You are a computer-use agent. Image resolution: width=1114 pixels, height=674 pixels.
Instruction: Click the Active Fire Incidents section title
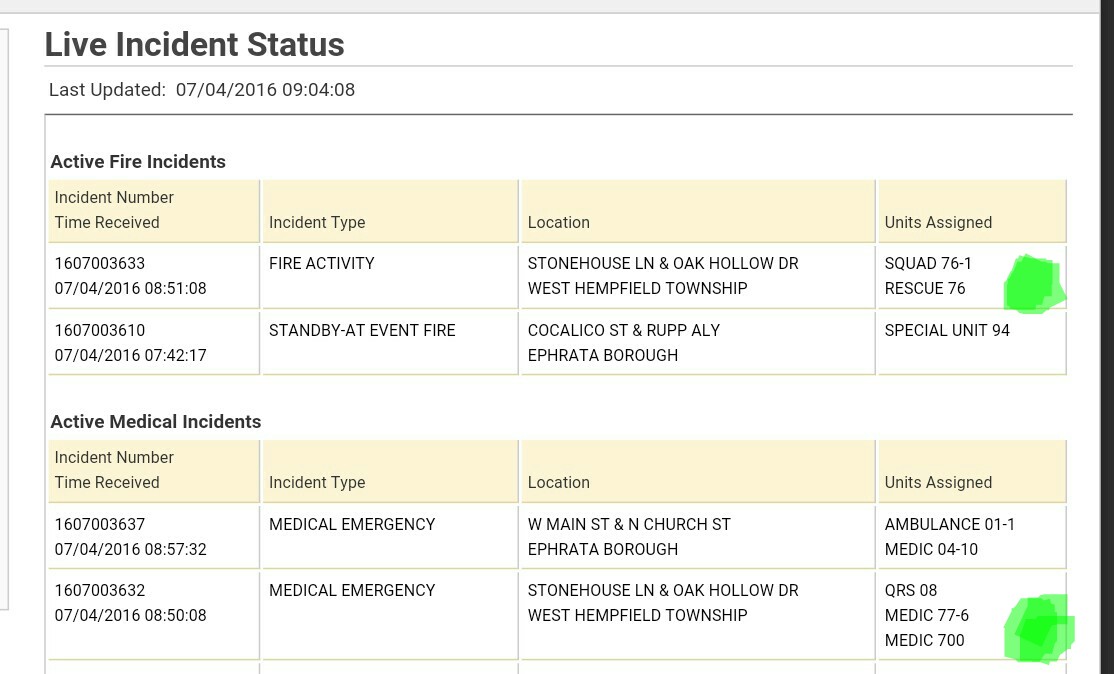138,162
